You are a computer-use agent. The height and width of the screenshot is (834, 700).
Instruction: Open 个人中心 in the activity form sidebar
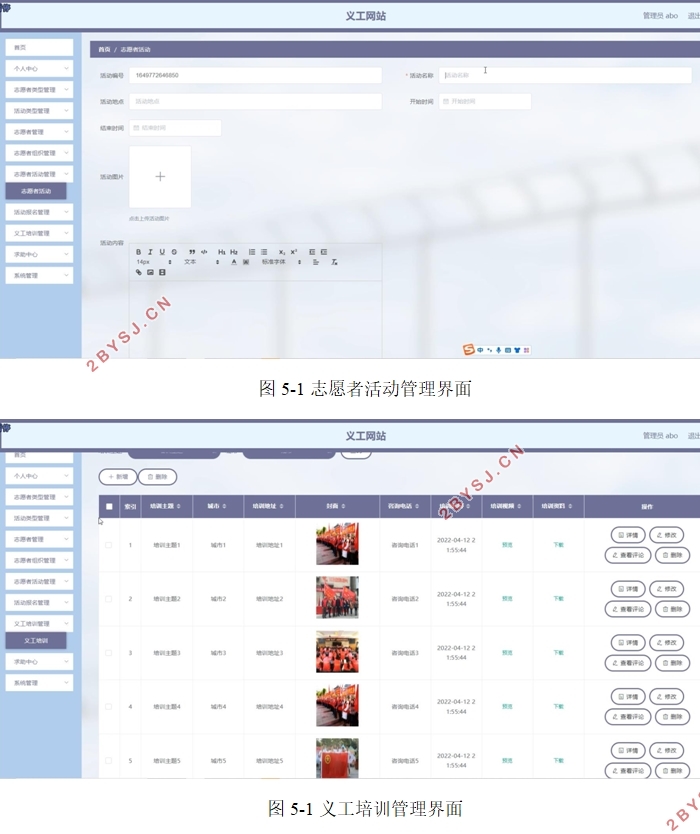pyautogui.click(x=39, y=69)
